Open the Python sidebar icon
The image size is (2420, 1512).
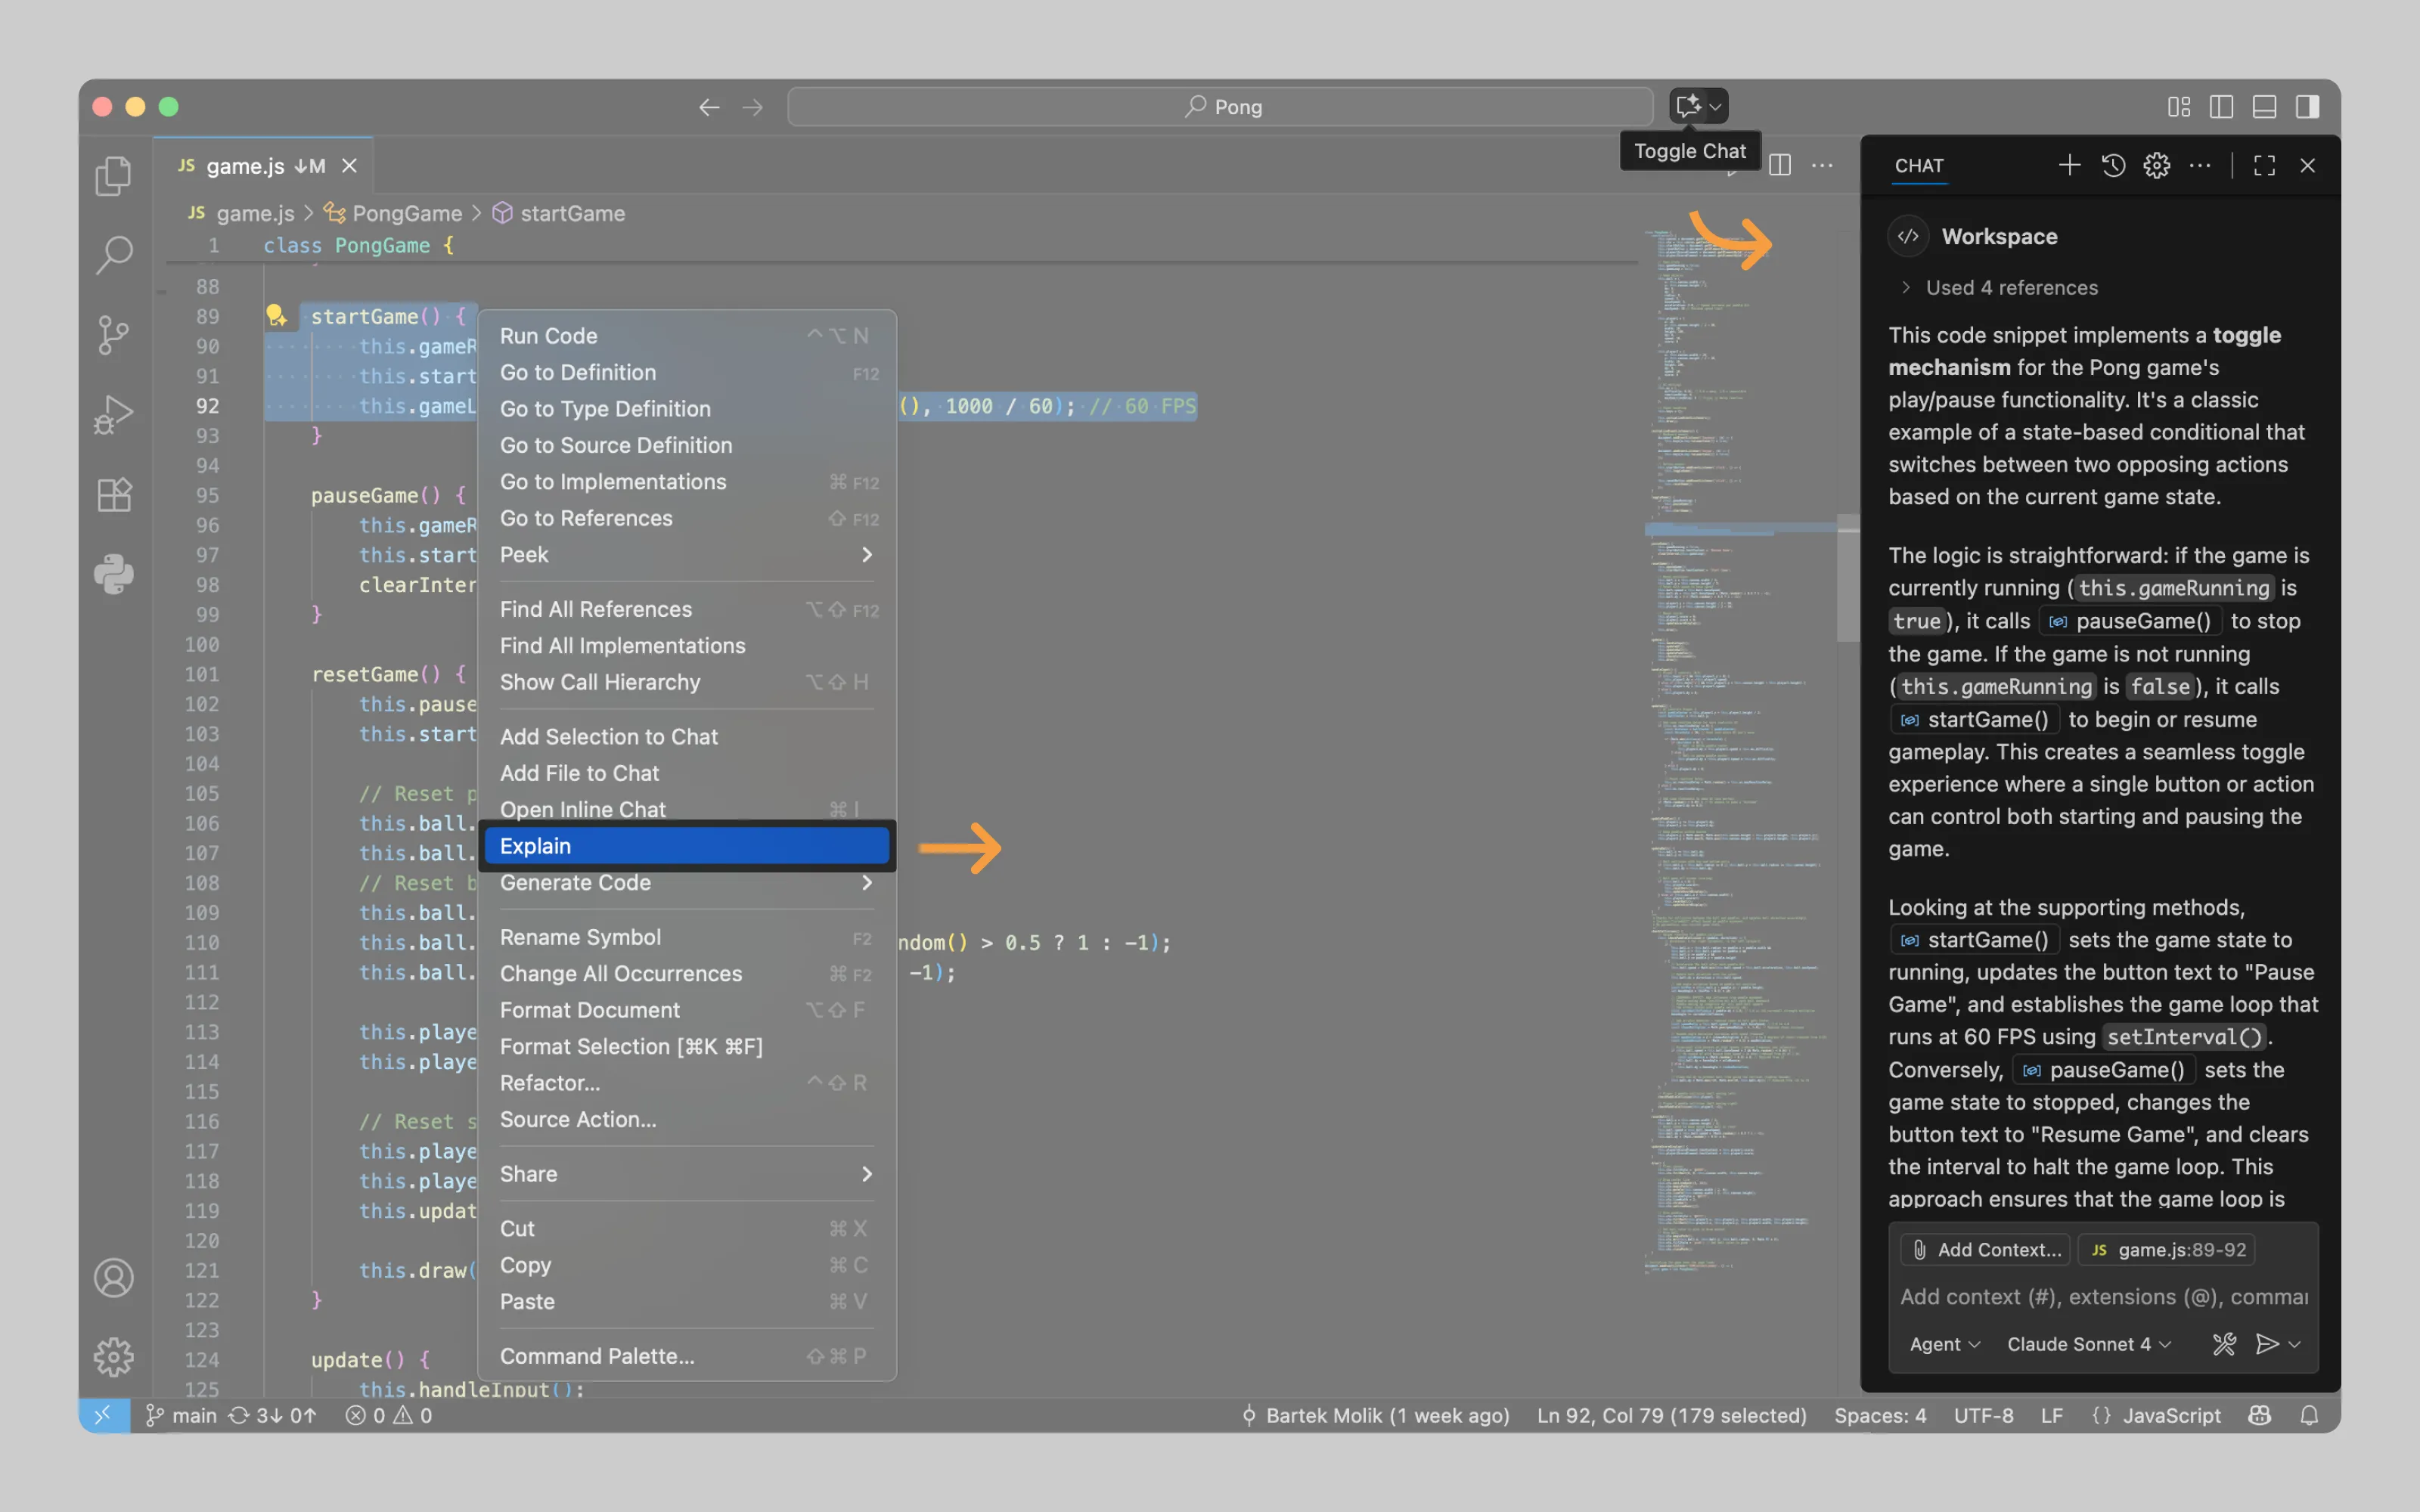coord(113,574)
